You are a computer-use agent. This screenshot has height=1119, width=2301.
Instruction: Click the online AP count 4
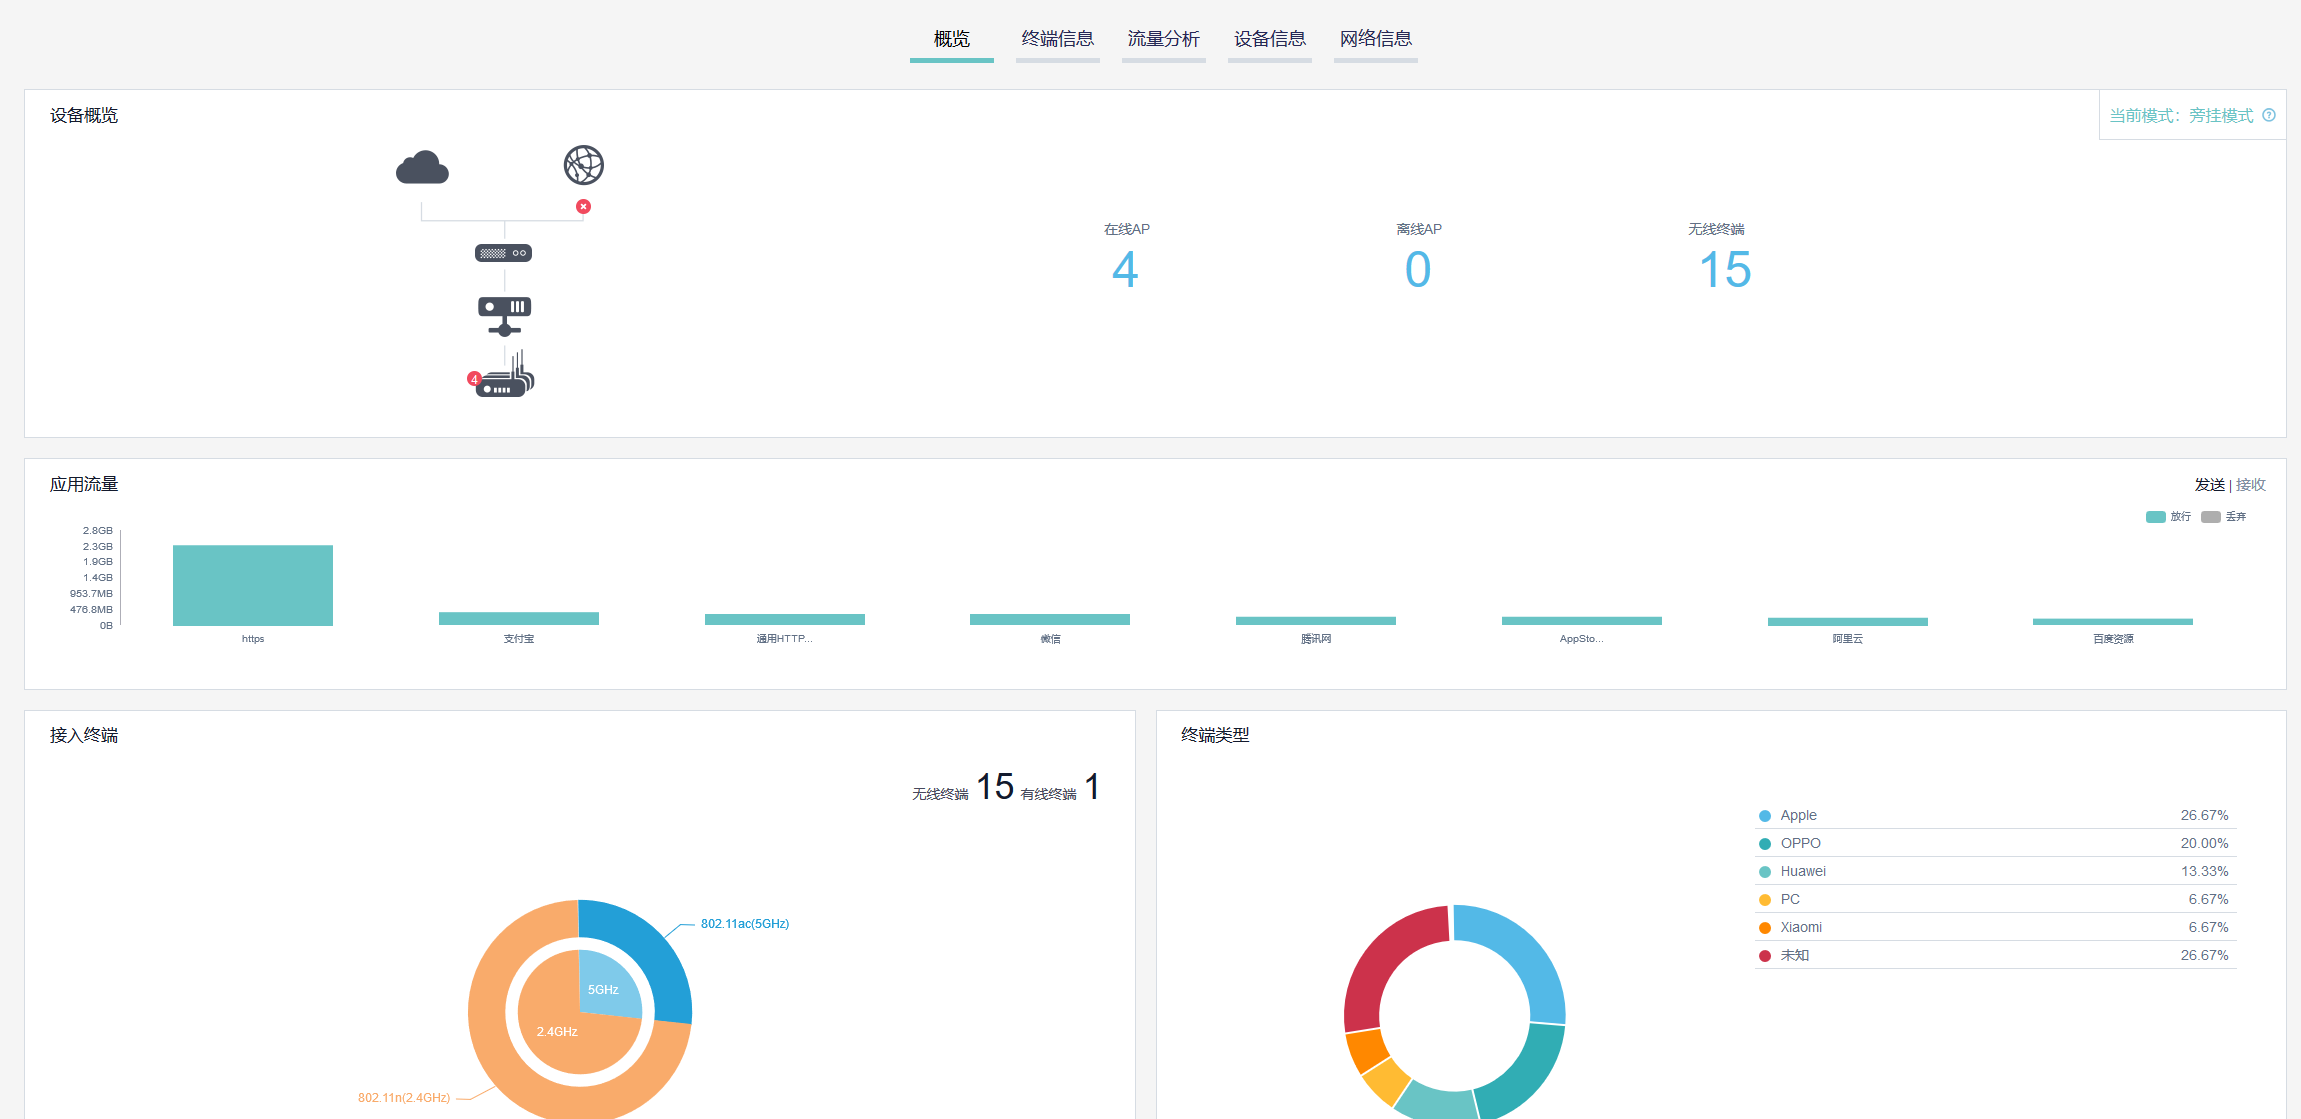coord(1125,270)
